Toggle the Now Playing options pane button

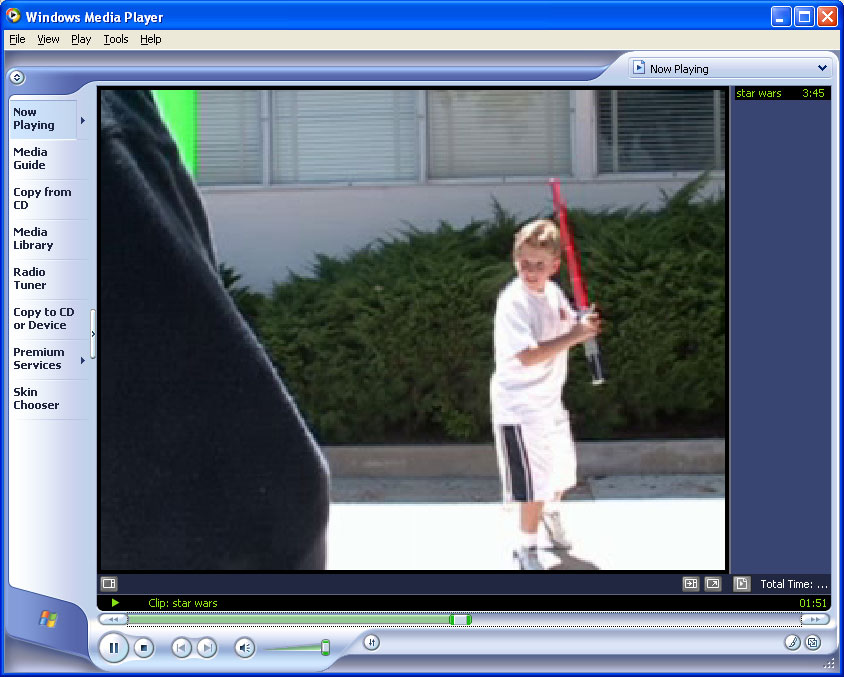pyautogui.click(x=109, y=583)
